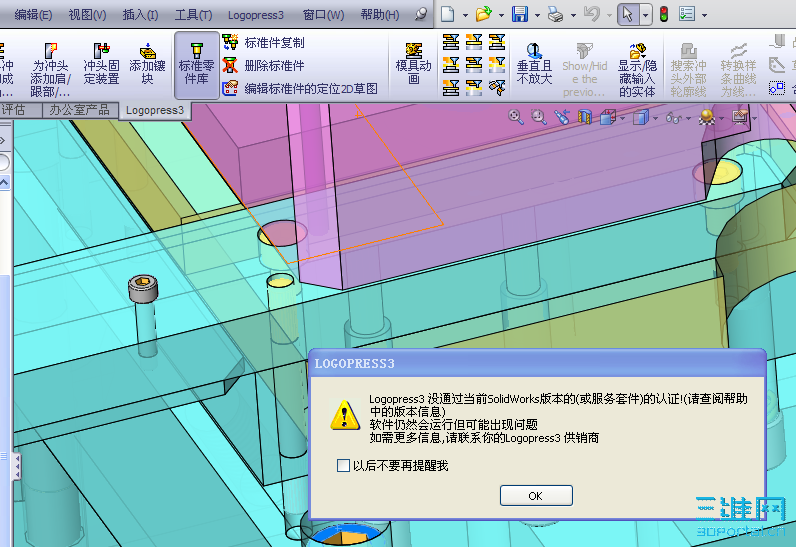Click 显示/隐藏输入的实体 button
796x547 pixels.
(637, 70)
